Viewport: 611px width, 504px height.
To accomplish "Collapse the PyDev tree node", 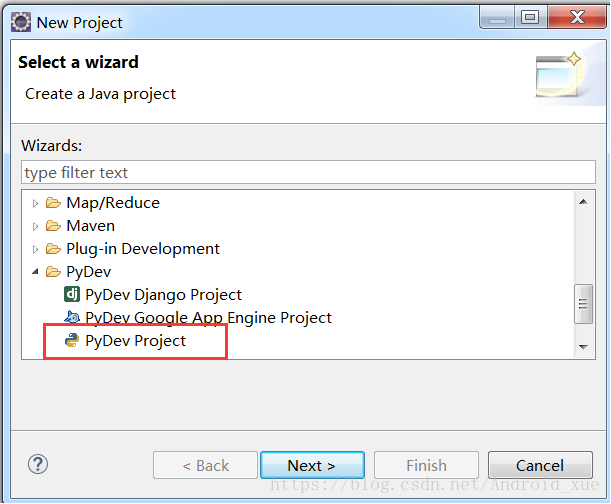I will pos(35,272).
